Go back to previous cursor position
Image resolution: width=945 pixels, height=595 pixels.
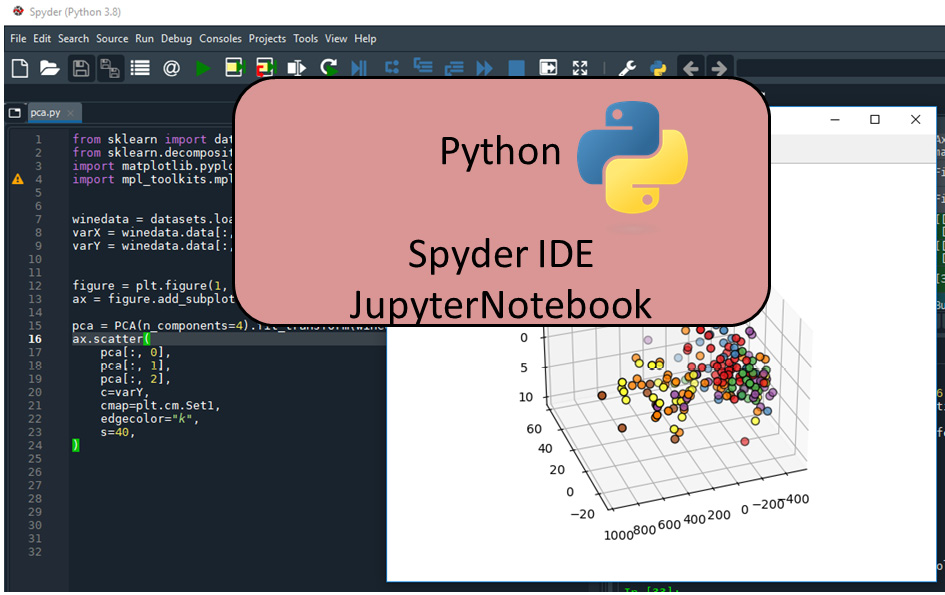click(691, 68)
